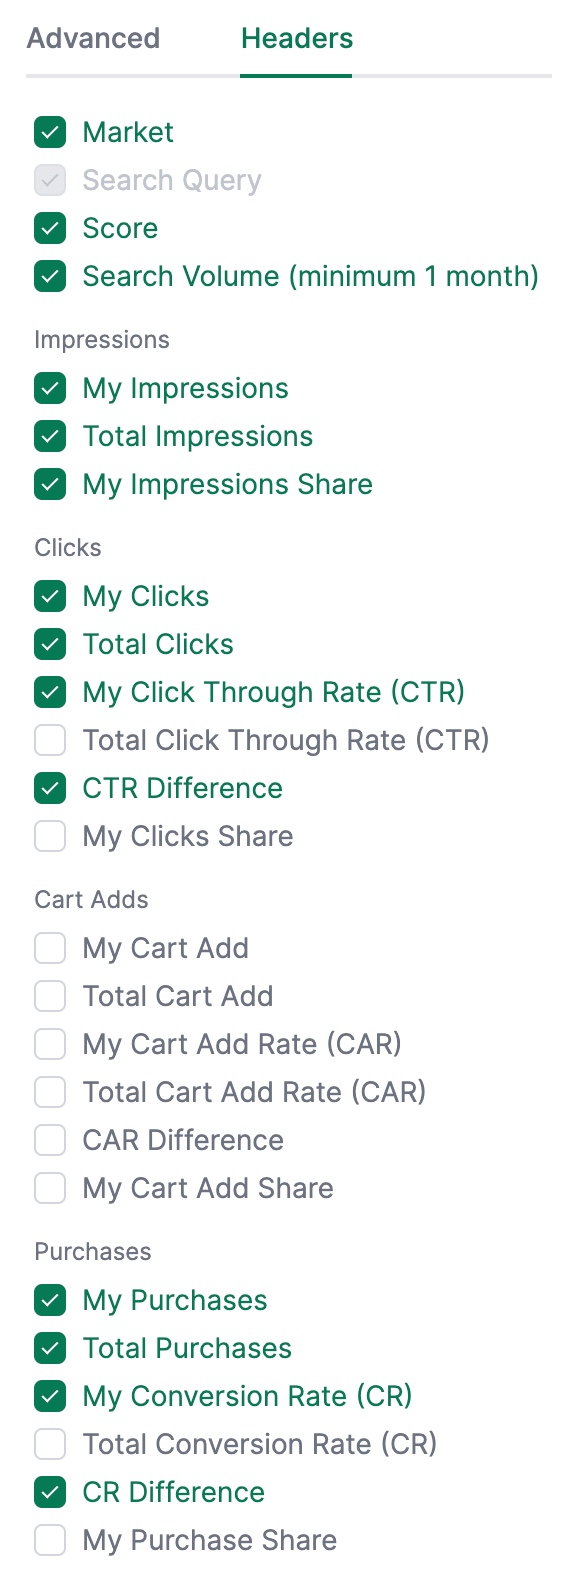Uncheck the Market checkbox
Image resolution: width=574 pixels, height=1590 pixels.
tap(50, 132)
